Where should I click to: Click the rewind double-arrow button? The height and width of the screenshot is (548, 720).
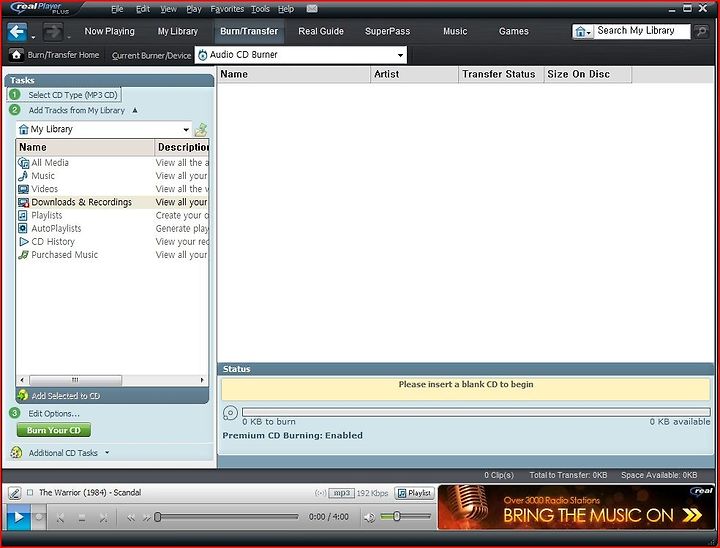pos(131,518)
